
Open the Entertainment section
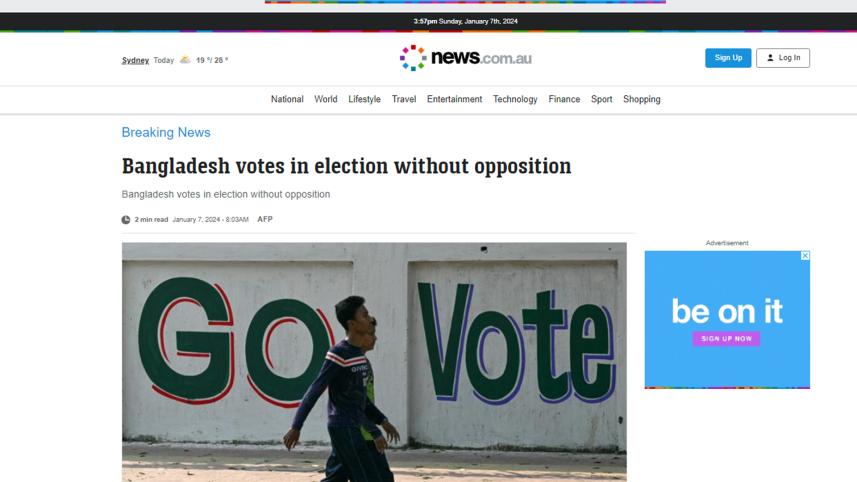[x=455, y=99]
